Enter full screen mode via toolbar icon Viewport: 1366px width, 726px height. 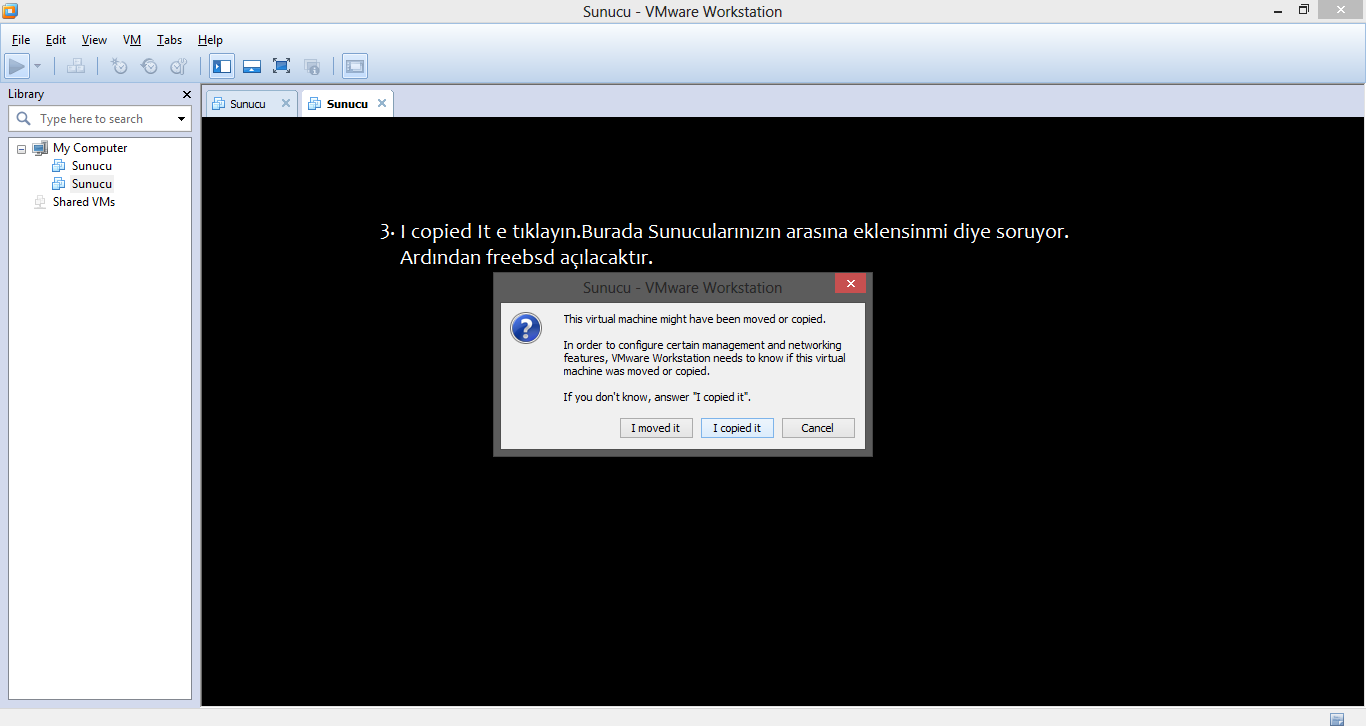coord(282,67)
